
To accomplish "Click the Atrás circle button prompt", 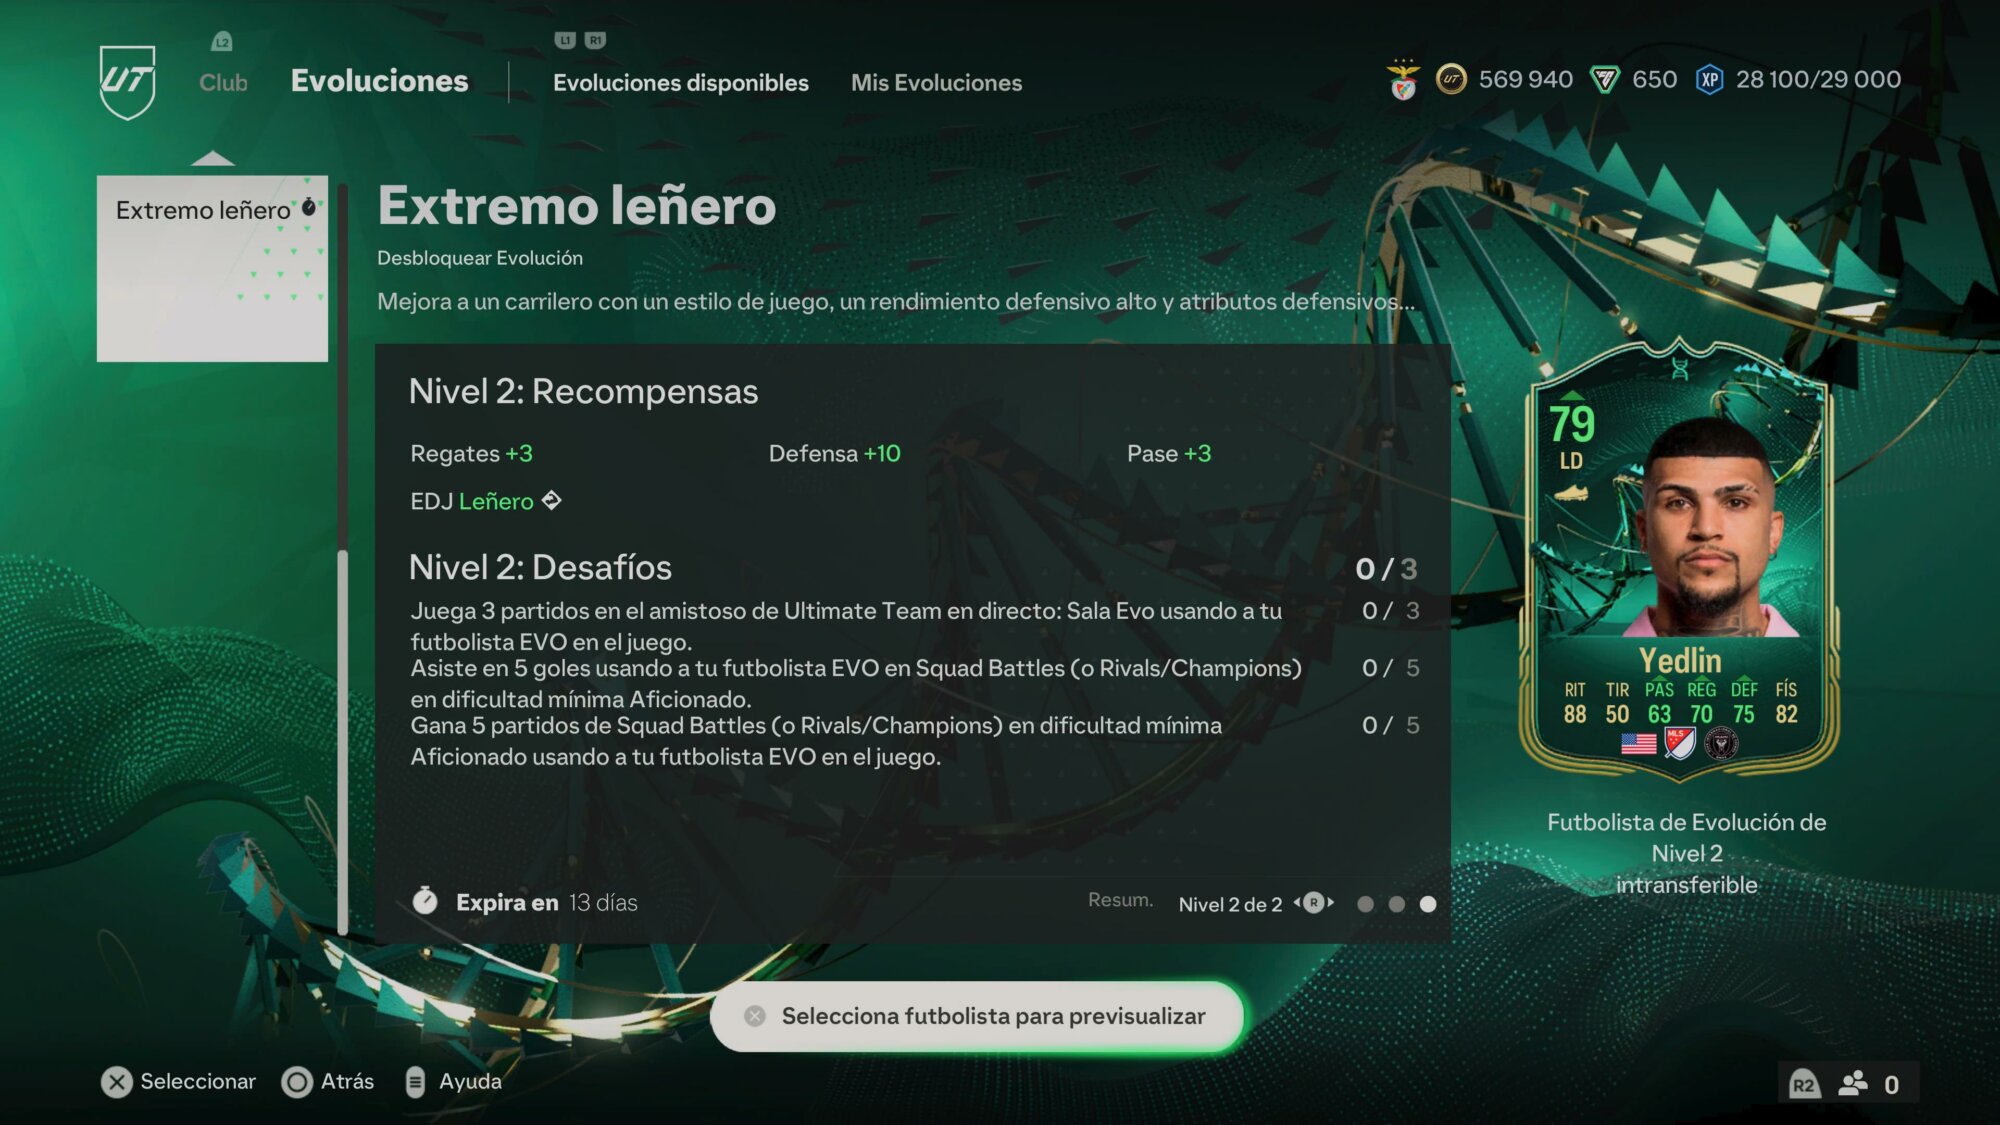I will (328, 1082).
